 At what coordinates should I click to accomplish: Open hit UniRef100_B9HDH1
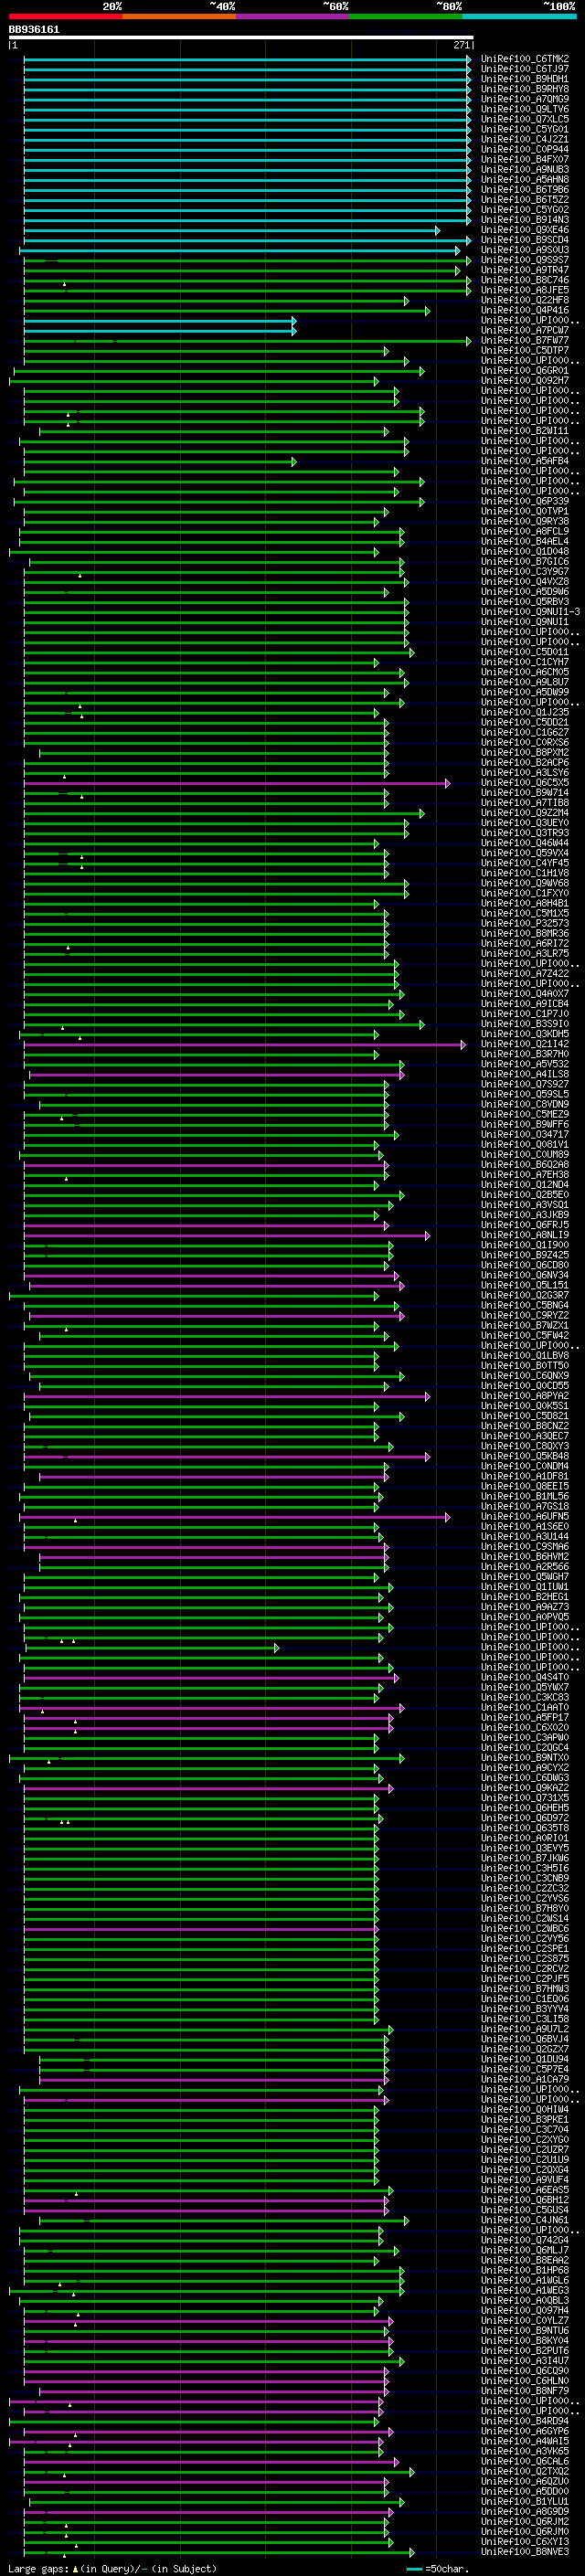click(524, 80)
